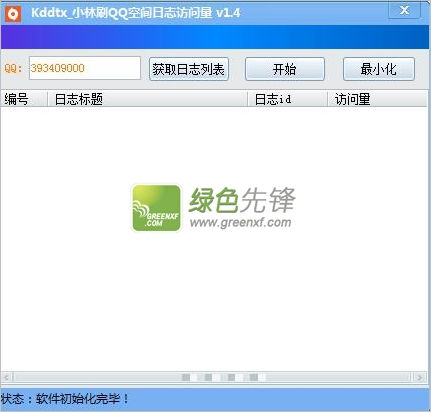Click the www.greenxf.com watermark URL

click(x=240, y=222)
